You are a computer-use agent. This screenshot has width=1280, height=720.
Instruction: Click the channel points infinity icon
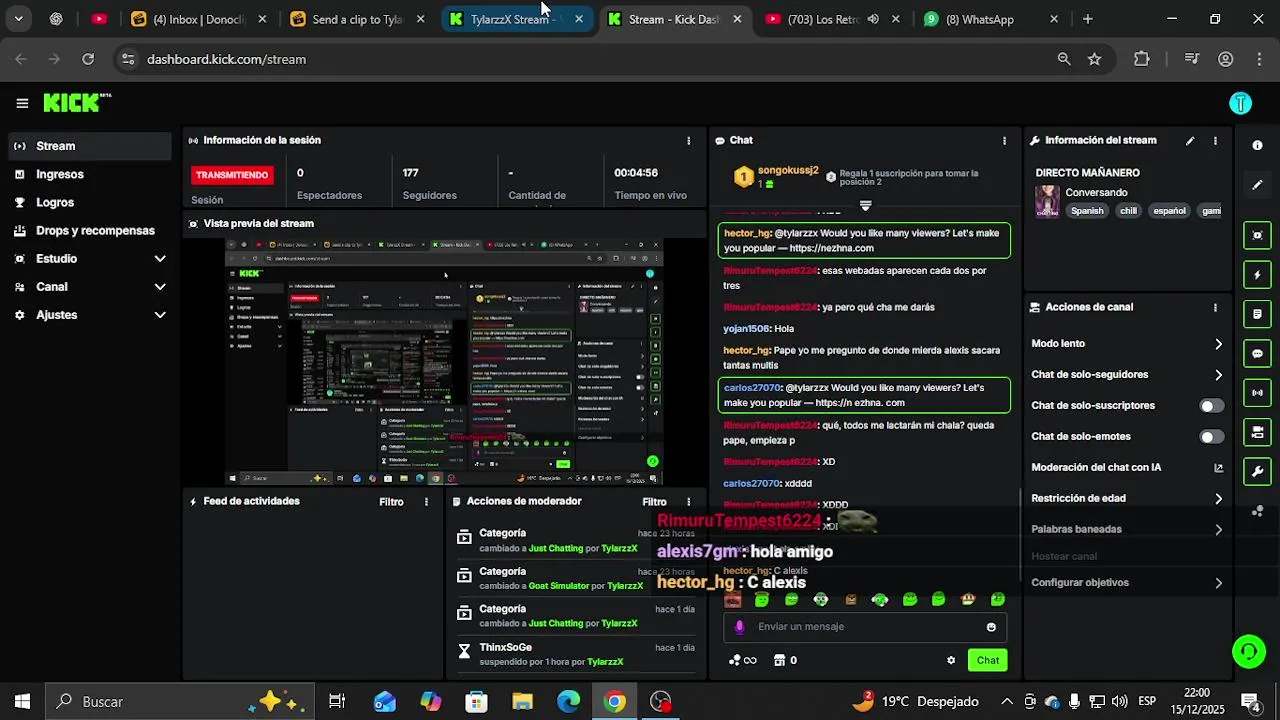743,660
